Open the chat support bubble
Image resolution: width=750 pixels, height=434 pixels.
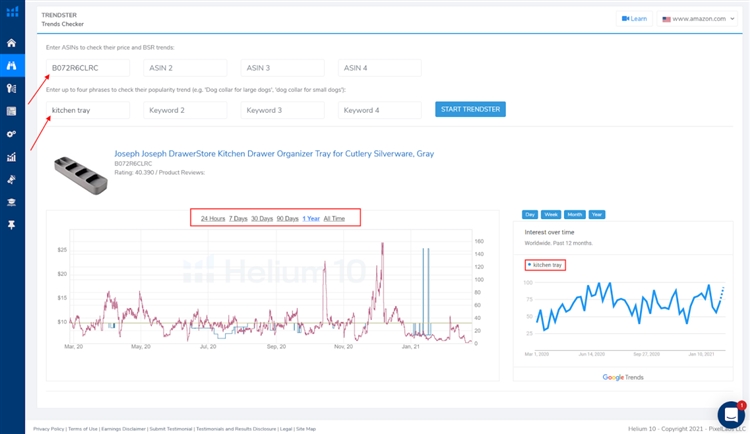[x=731, y=414]
